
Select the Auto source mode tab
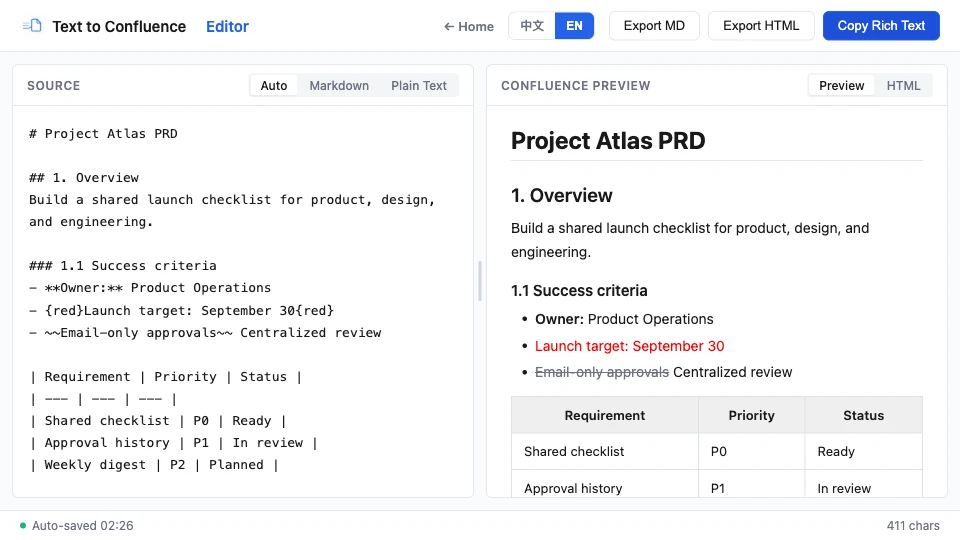coord(274,86)
